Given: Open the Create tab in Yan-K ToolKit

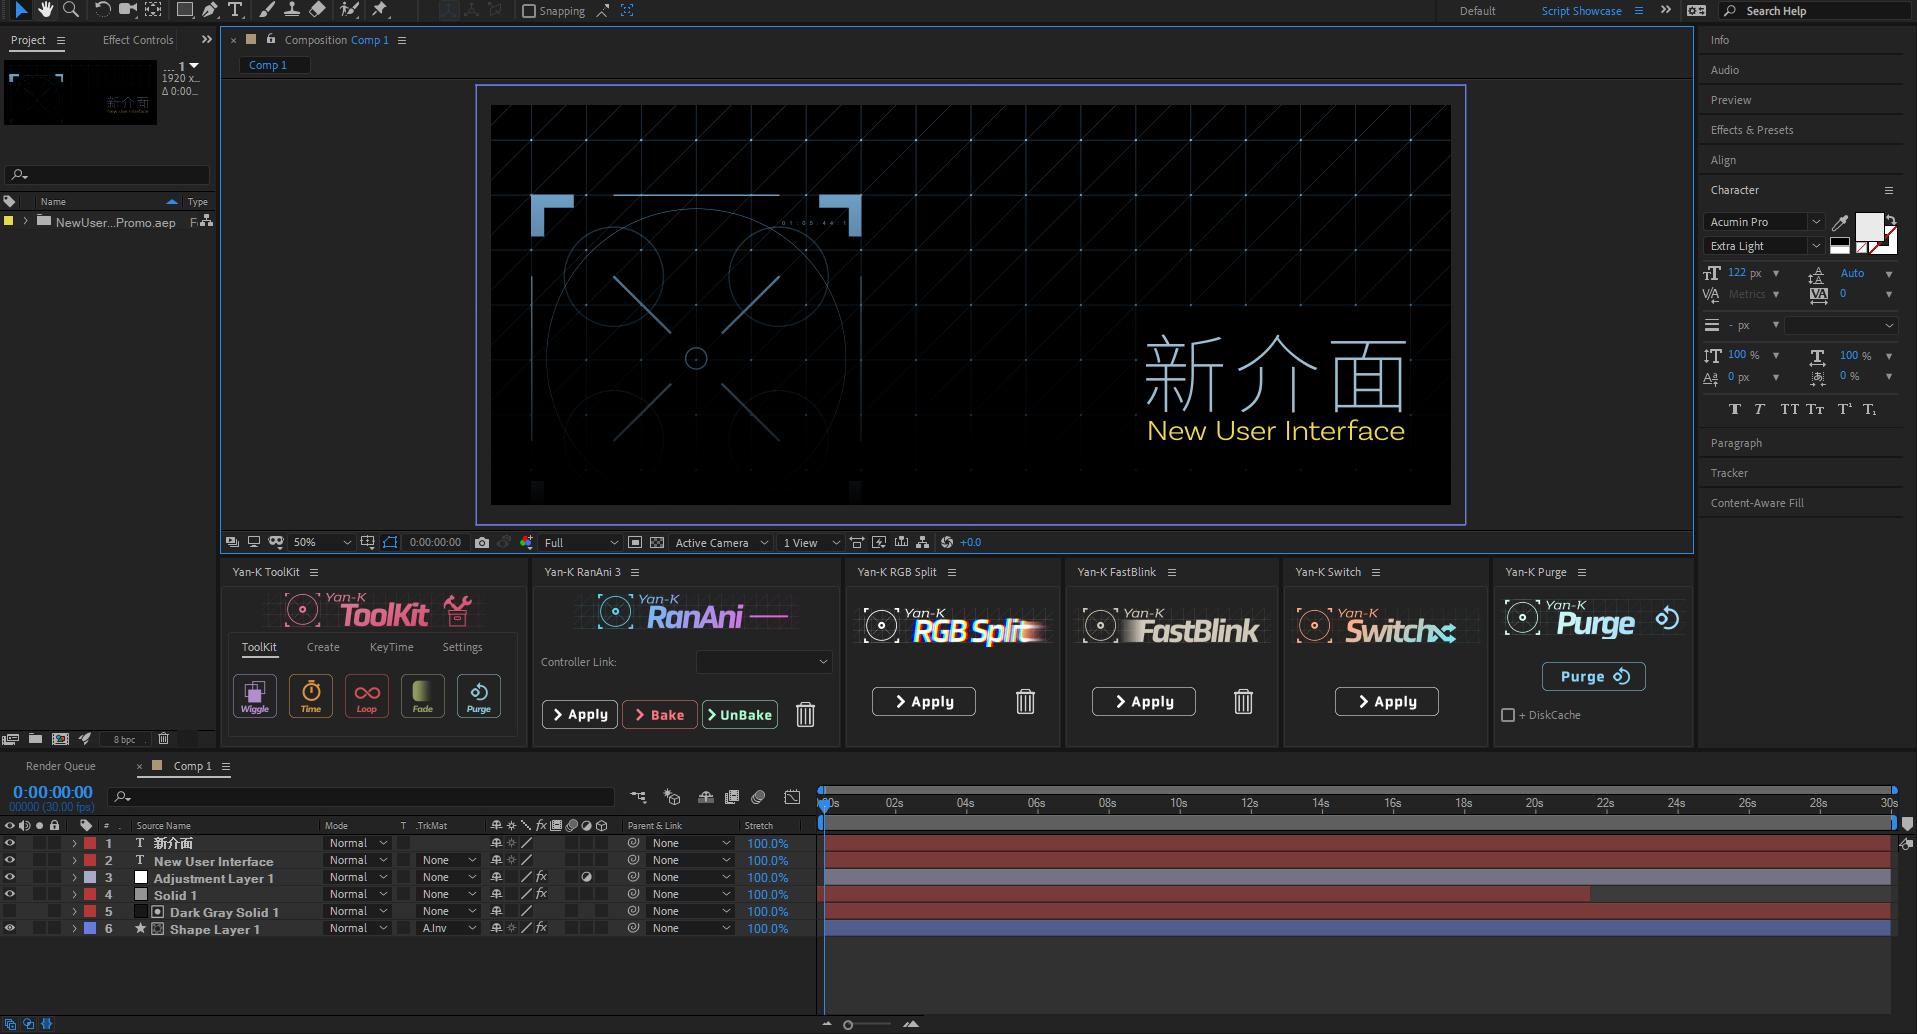Looking at the screenshot, I should coord(323,647).
